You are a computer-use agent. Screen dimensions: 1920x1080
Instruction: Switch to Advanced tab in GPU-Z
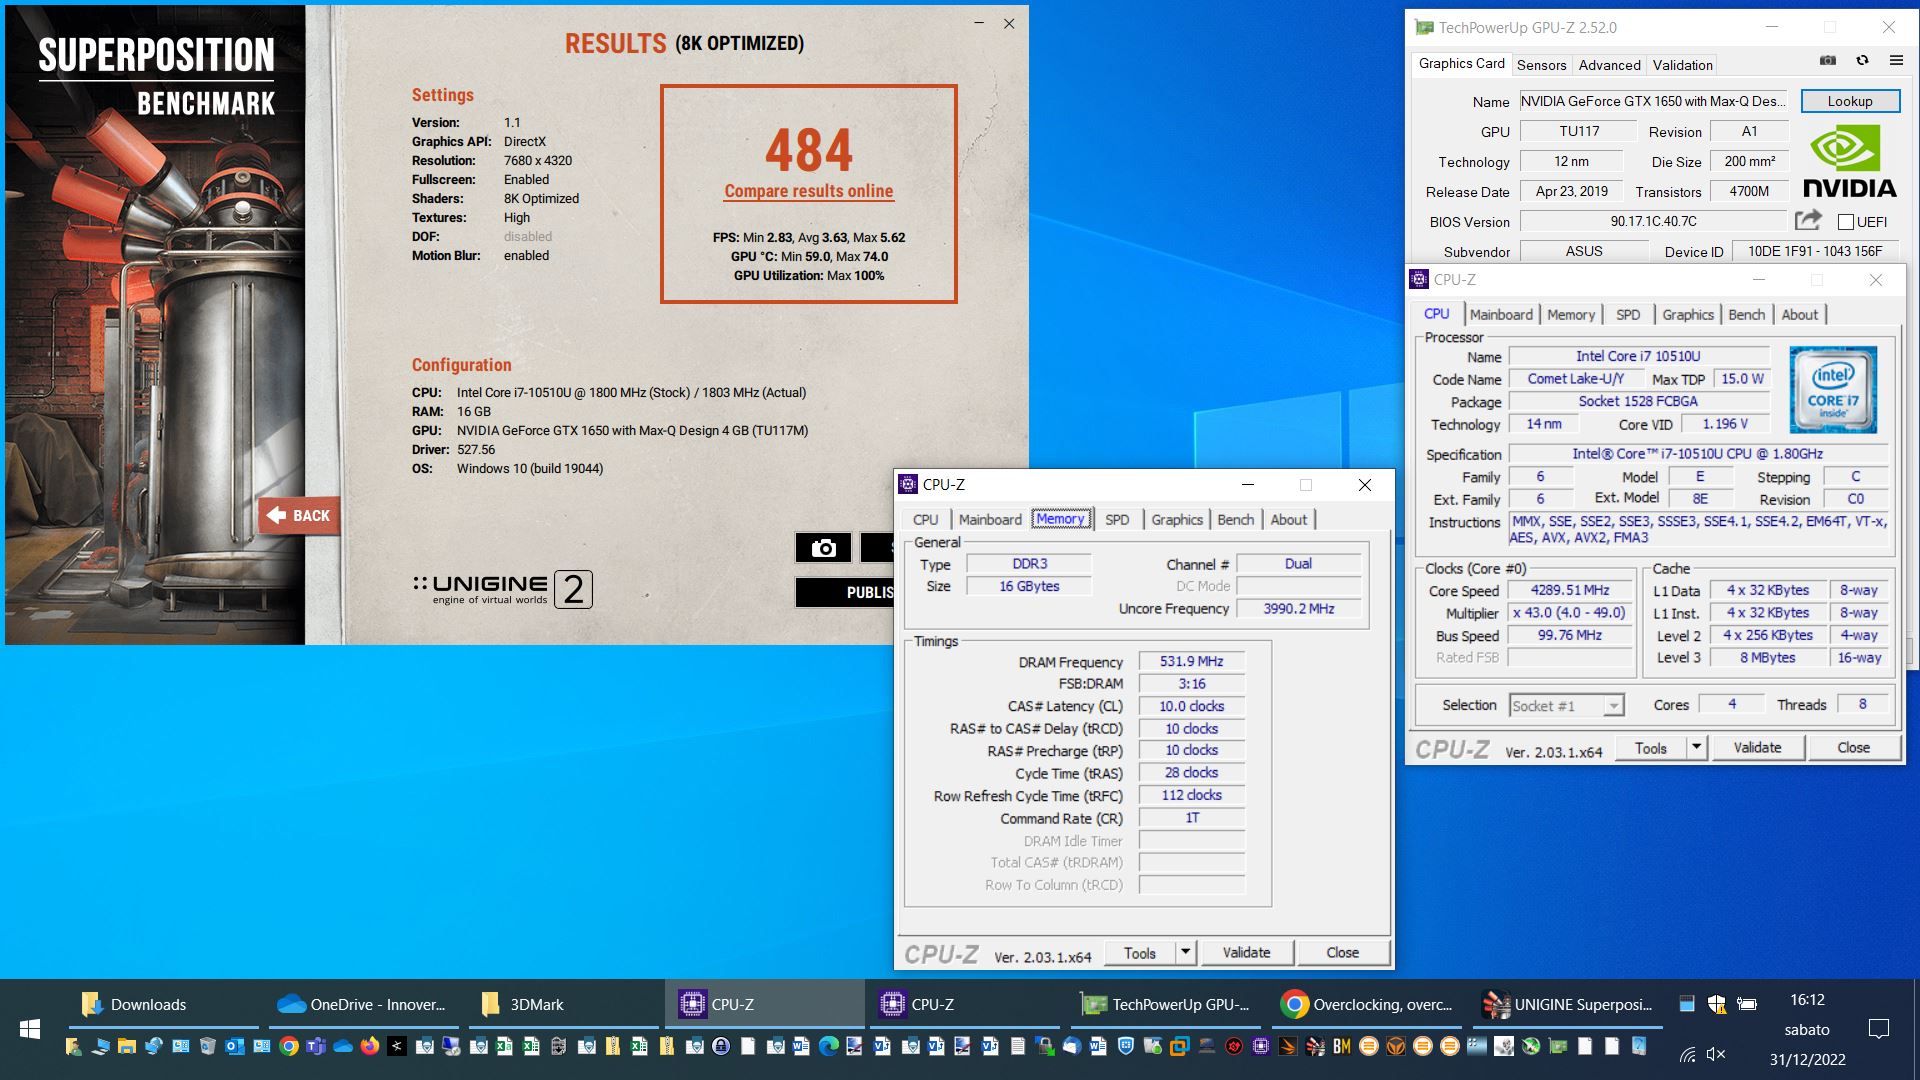(1609, 65)
